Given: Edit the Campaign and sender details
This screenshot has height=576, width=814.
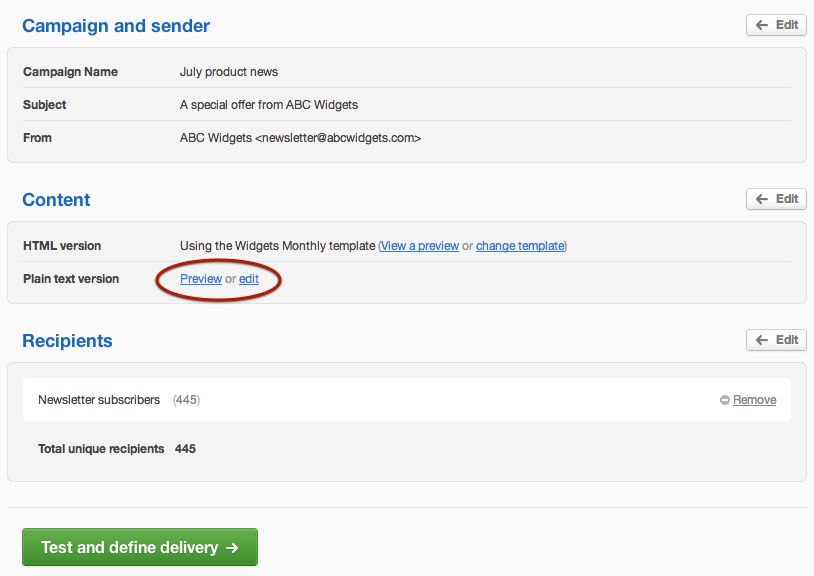Looking at the screenshot, I should point(776,24).
